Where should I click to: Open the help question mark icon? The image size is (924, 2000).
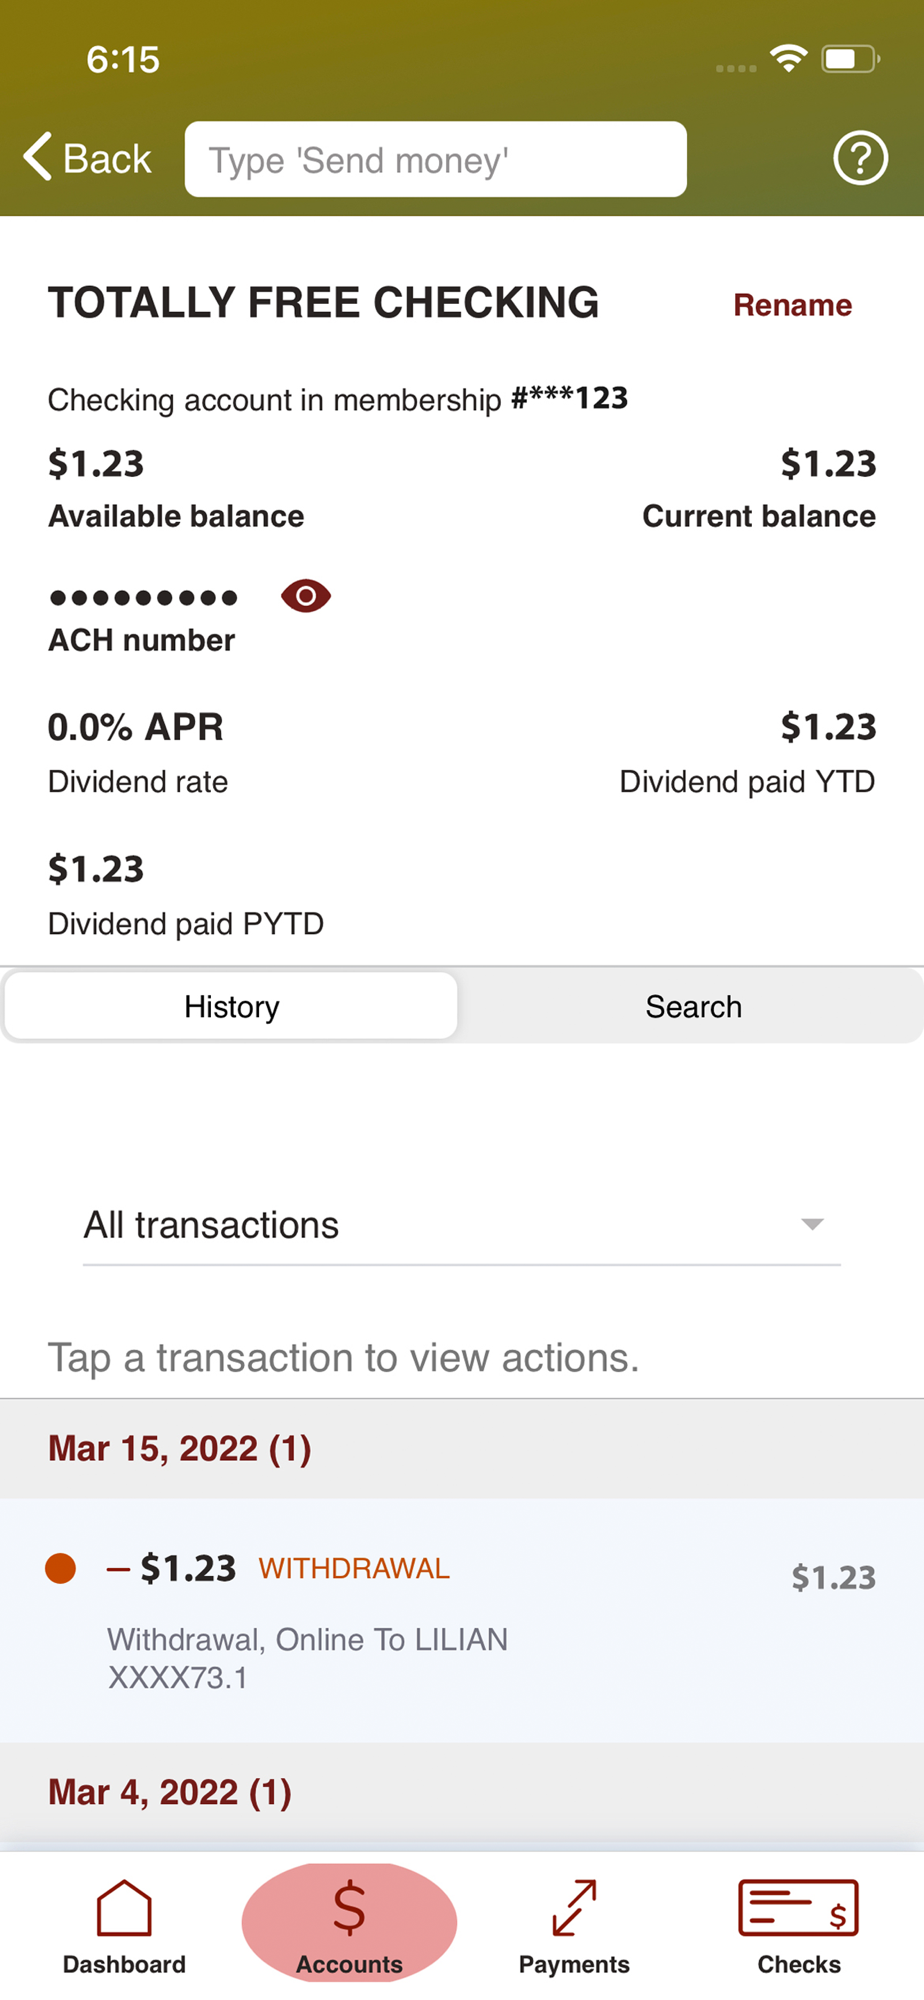[860, 158]
